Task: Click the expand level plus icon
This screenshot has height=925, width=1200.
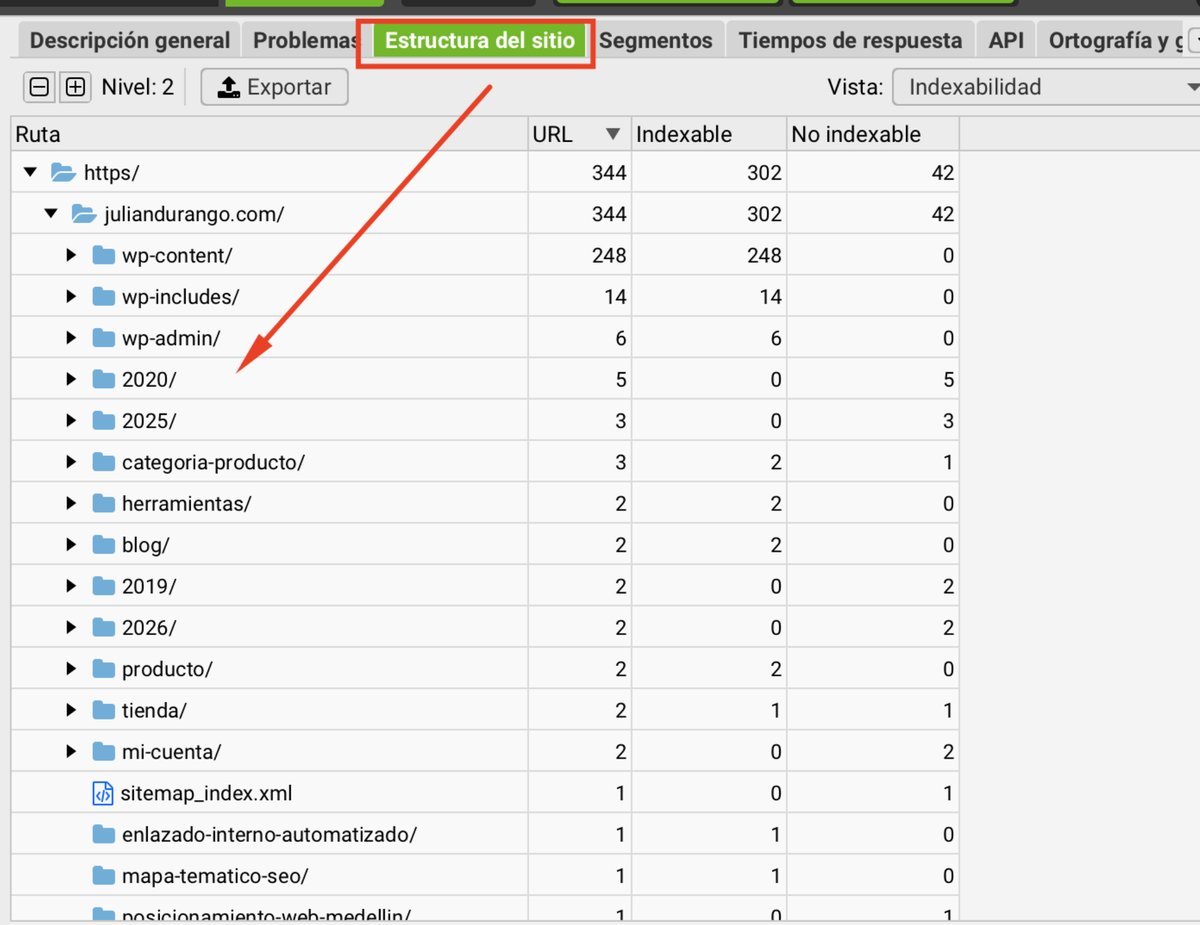Action: click(x=75, y=87)
